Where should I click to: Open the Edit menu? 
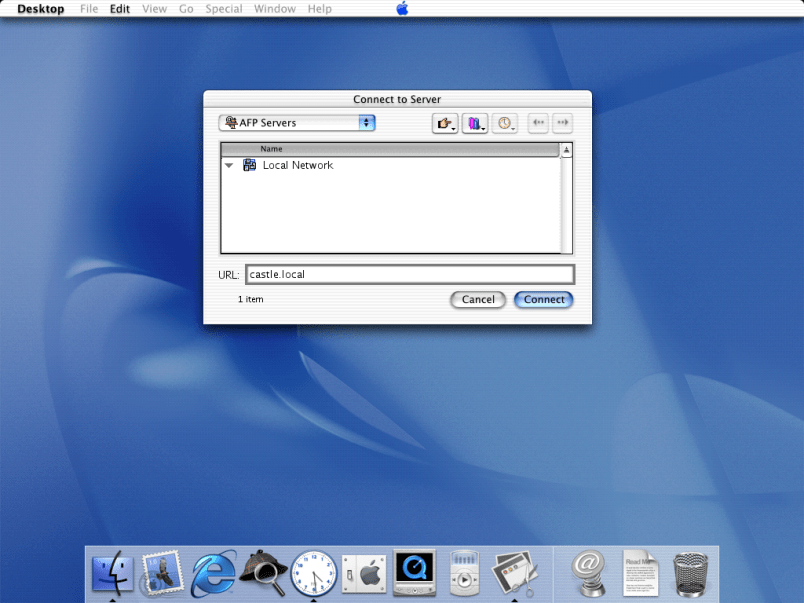point(120,9)
